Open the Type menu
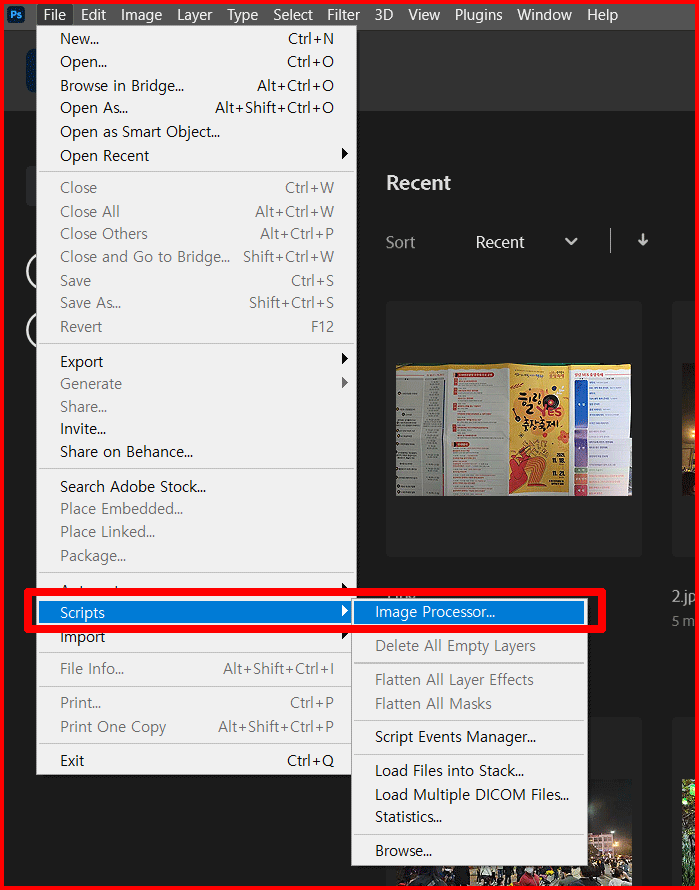 [242, 15]
